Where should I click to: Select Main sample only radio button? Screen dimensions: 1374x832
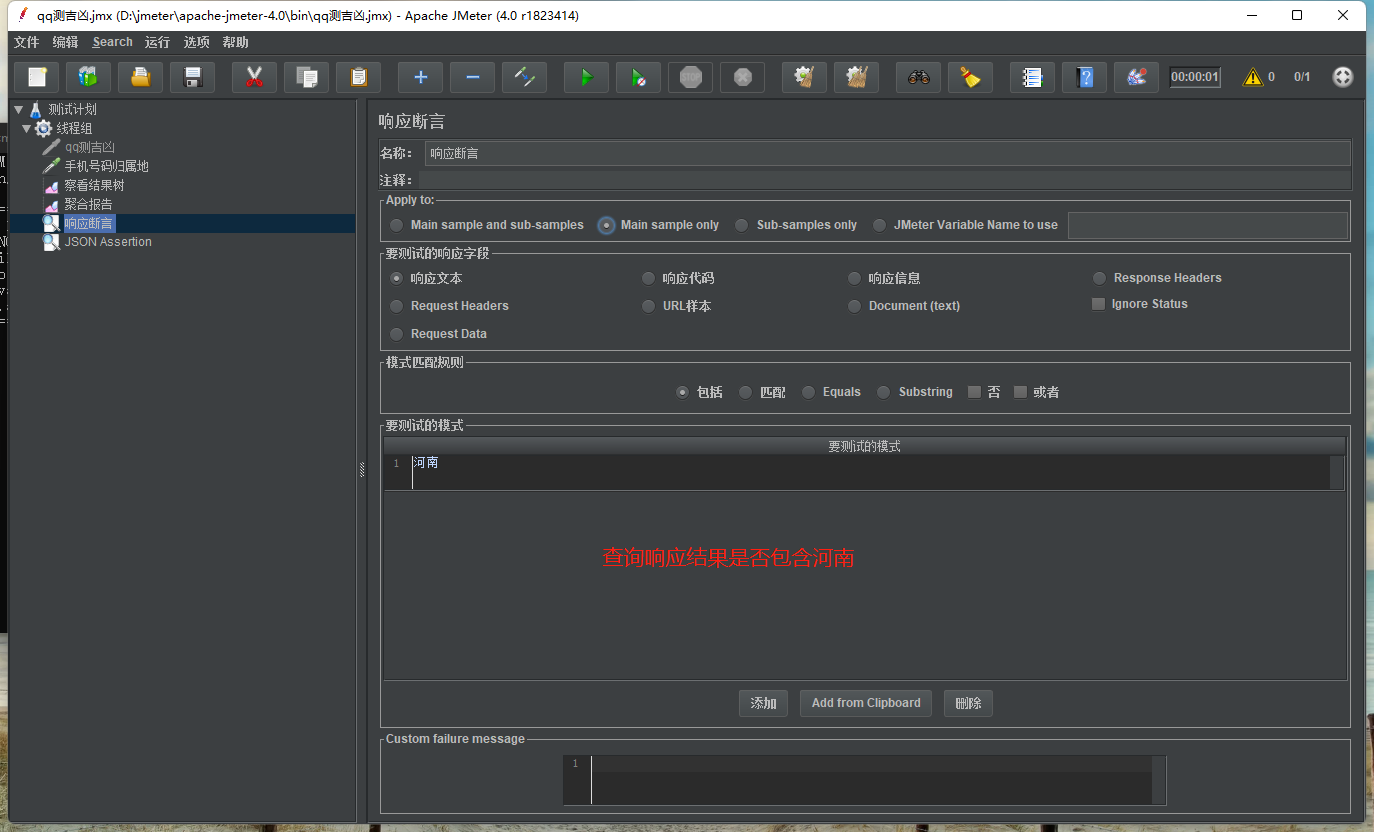659,225
